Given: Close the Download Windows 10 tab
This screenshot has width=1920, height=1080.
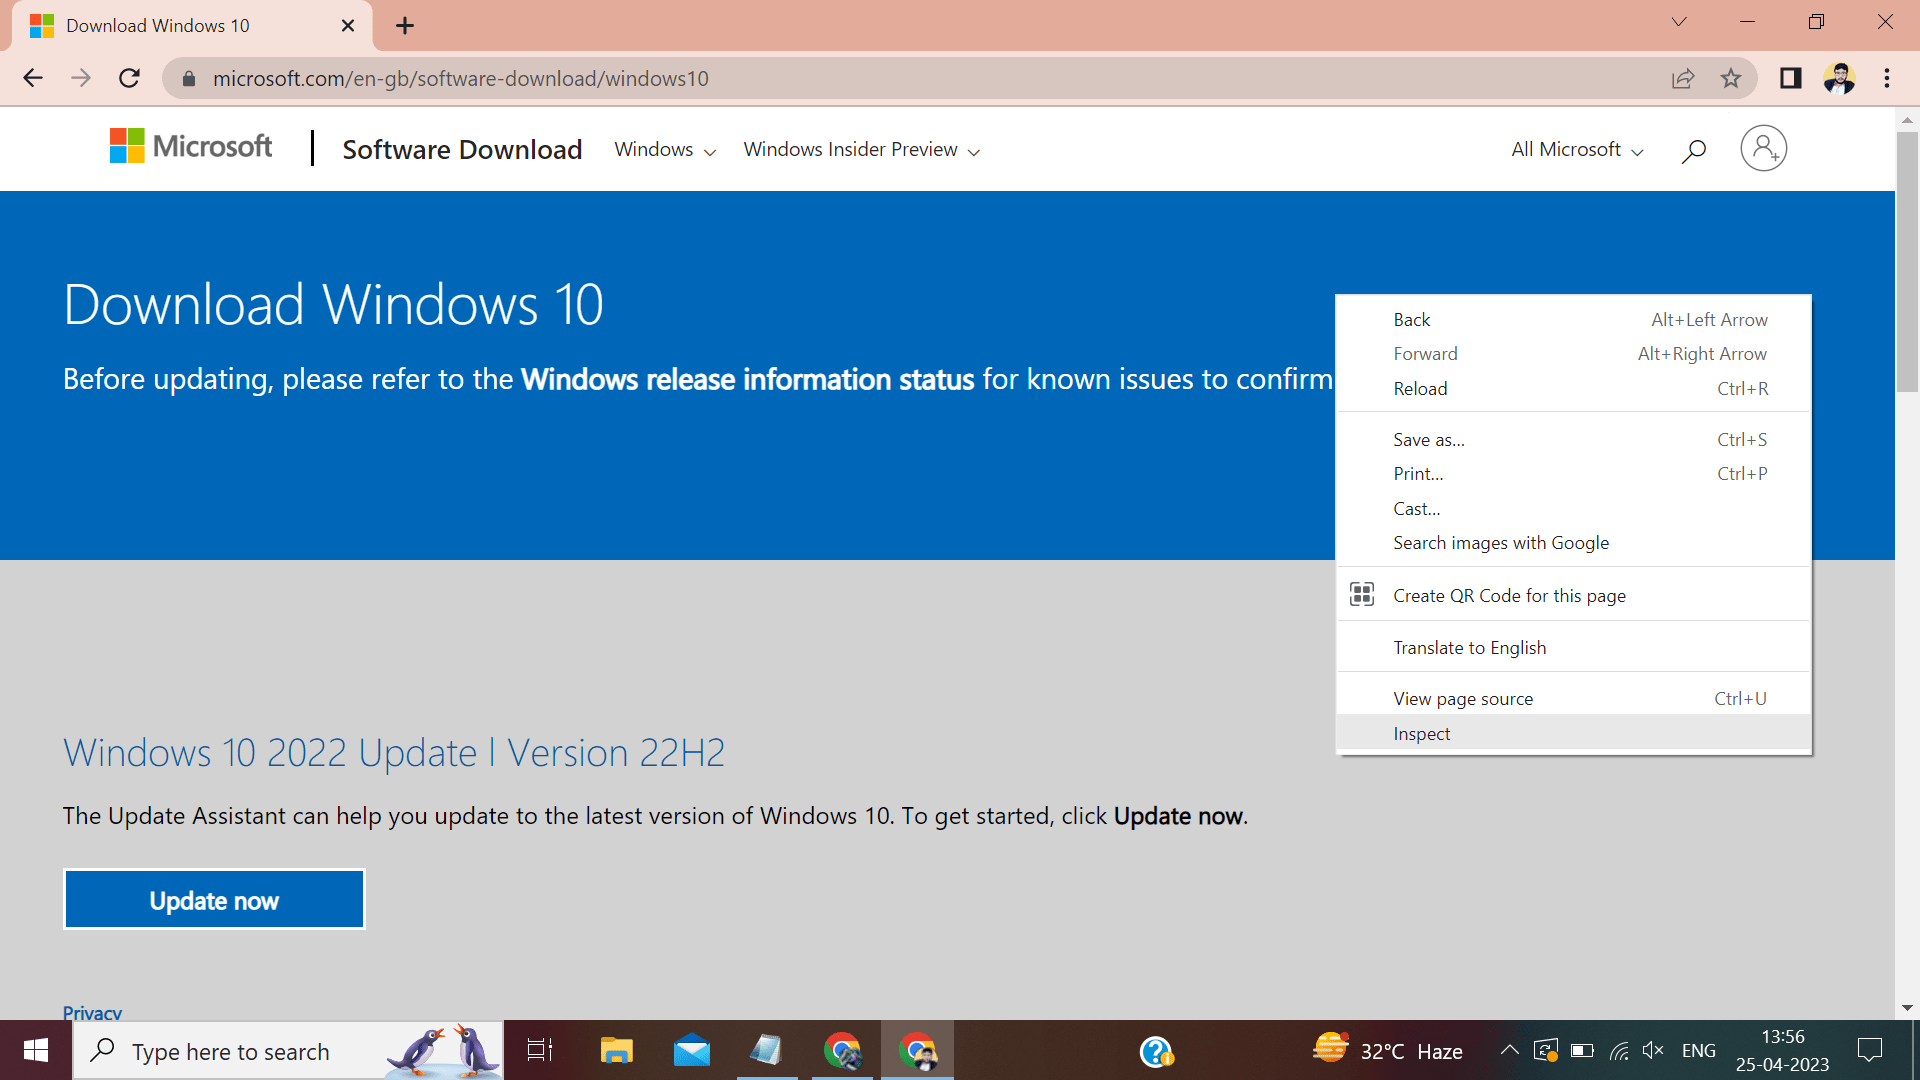Looking at the screenshot, I should pos(348,26).
